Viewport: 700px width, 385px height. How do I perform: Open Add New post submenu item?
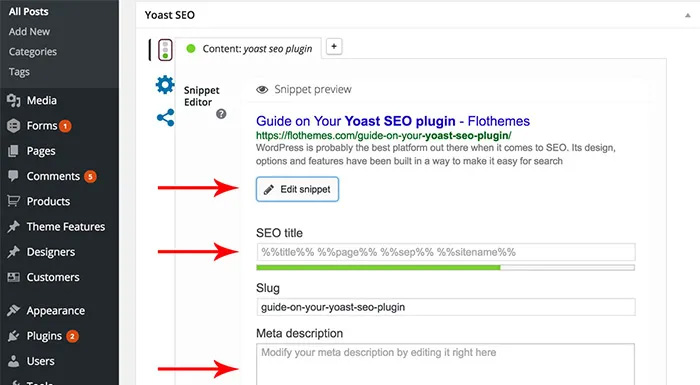tap(29, 32)
